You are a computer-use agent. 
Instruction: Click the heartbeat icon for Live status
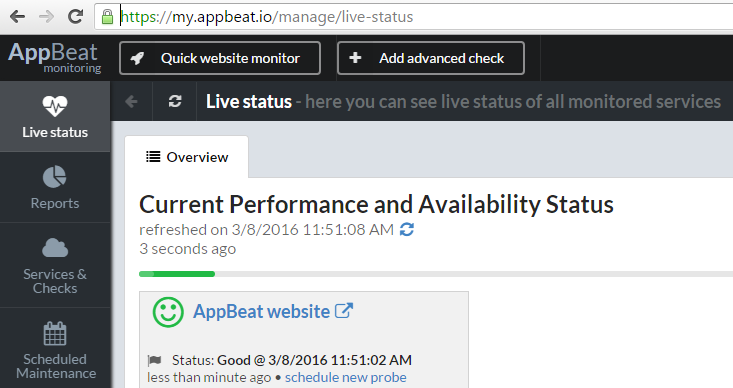[55, 106]
